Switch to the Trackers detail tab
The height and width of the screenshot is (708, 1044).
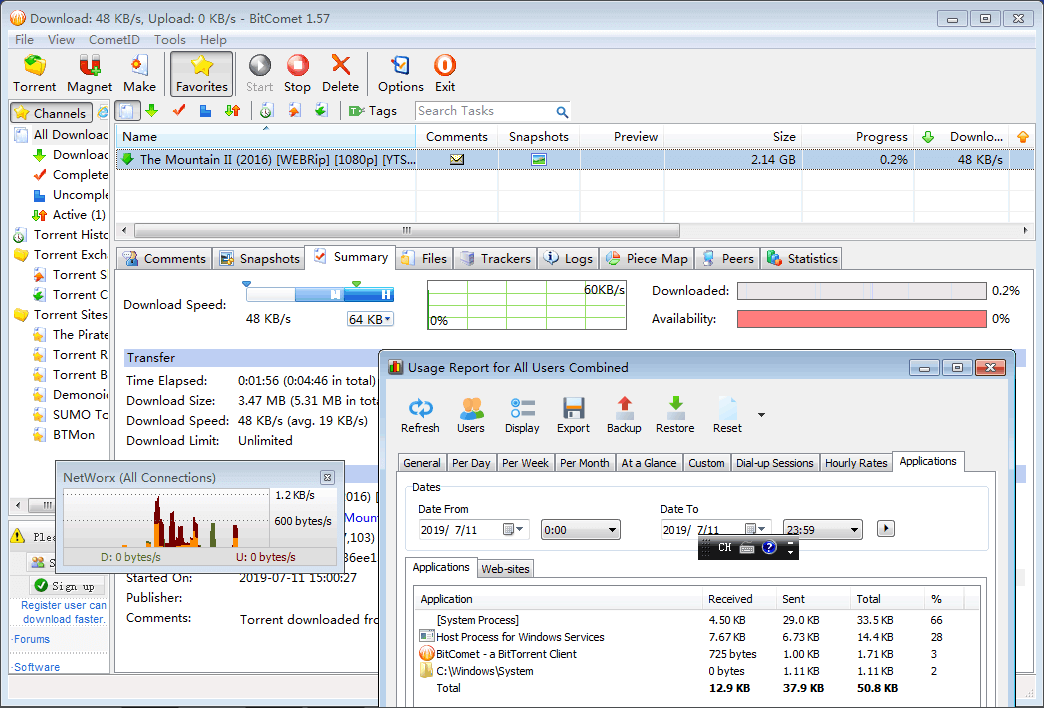pos(497,258)
